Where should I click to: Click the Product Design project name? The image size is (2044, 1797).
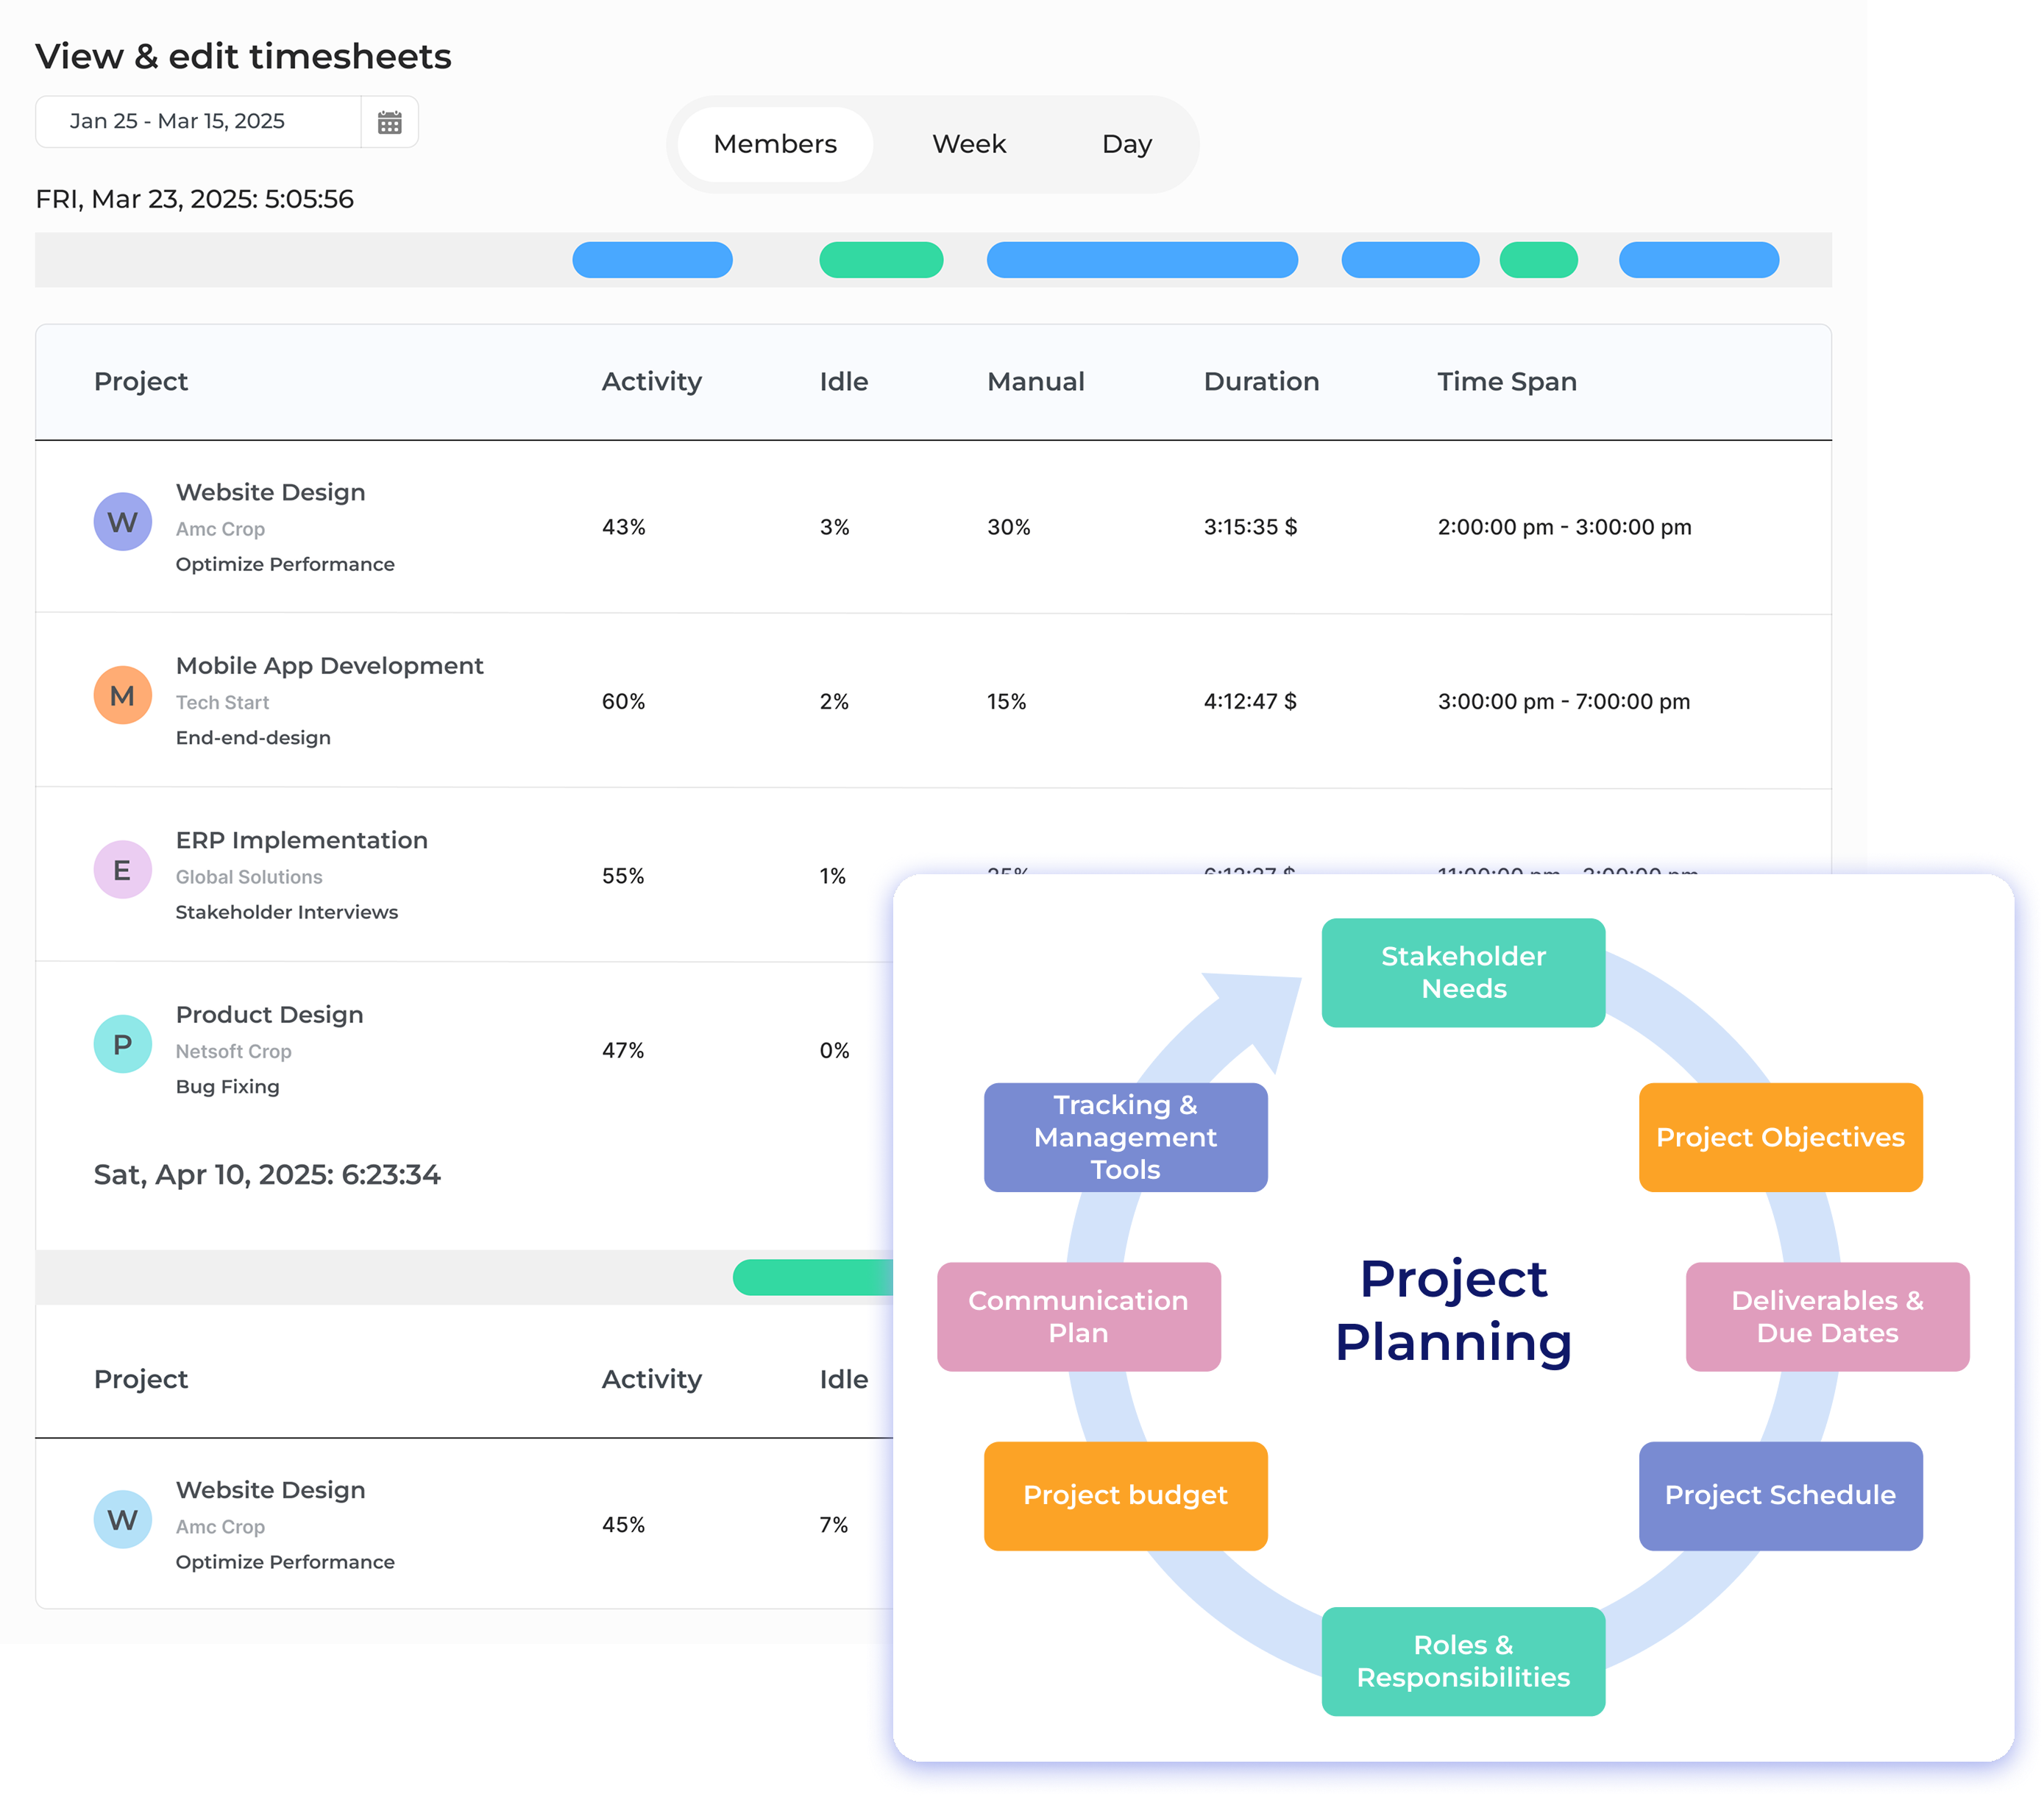pyautogui.click(x=269, y=1015)
